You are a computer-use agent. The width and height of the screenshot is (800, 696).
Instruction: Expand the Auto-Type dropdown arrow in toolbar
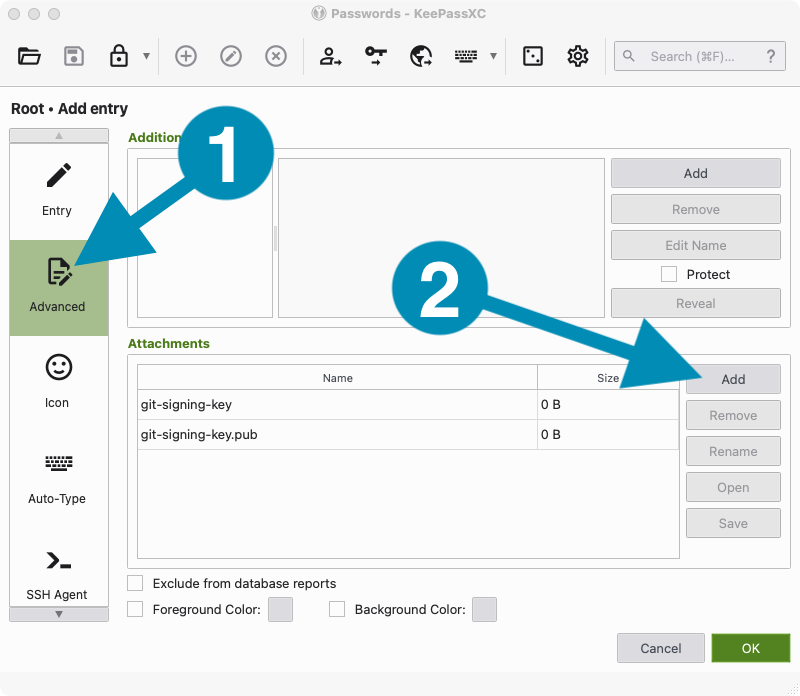point(493,56)
